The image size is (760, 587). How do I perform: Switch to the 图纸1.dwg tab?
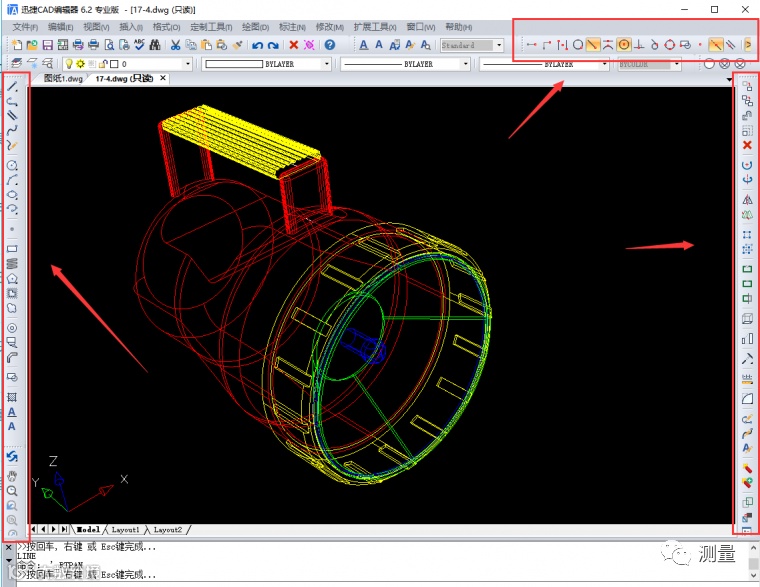63,78
